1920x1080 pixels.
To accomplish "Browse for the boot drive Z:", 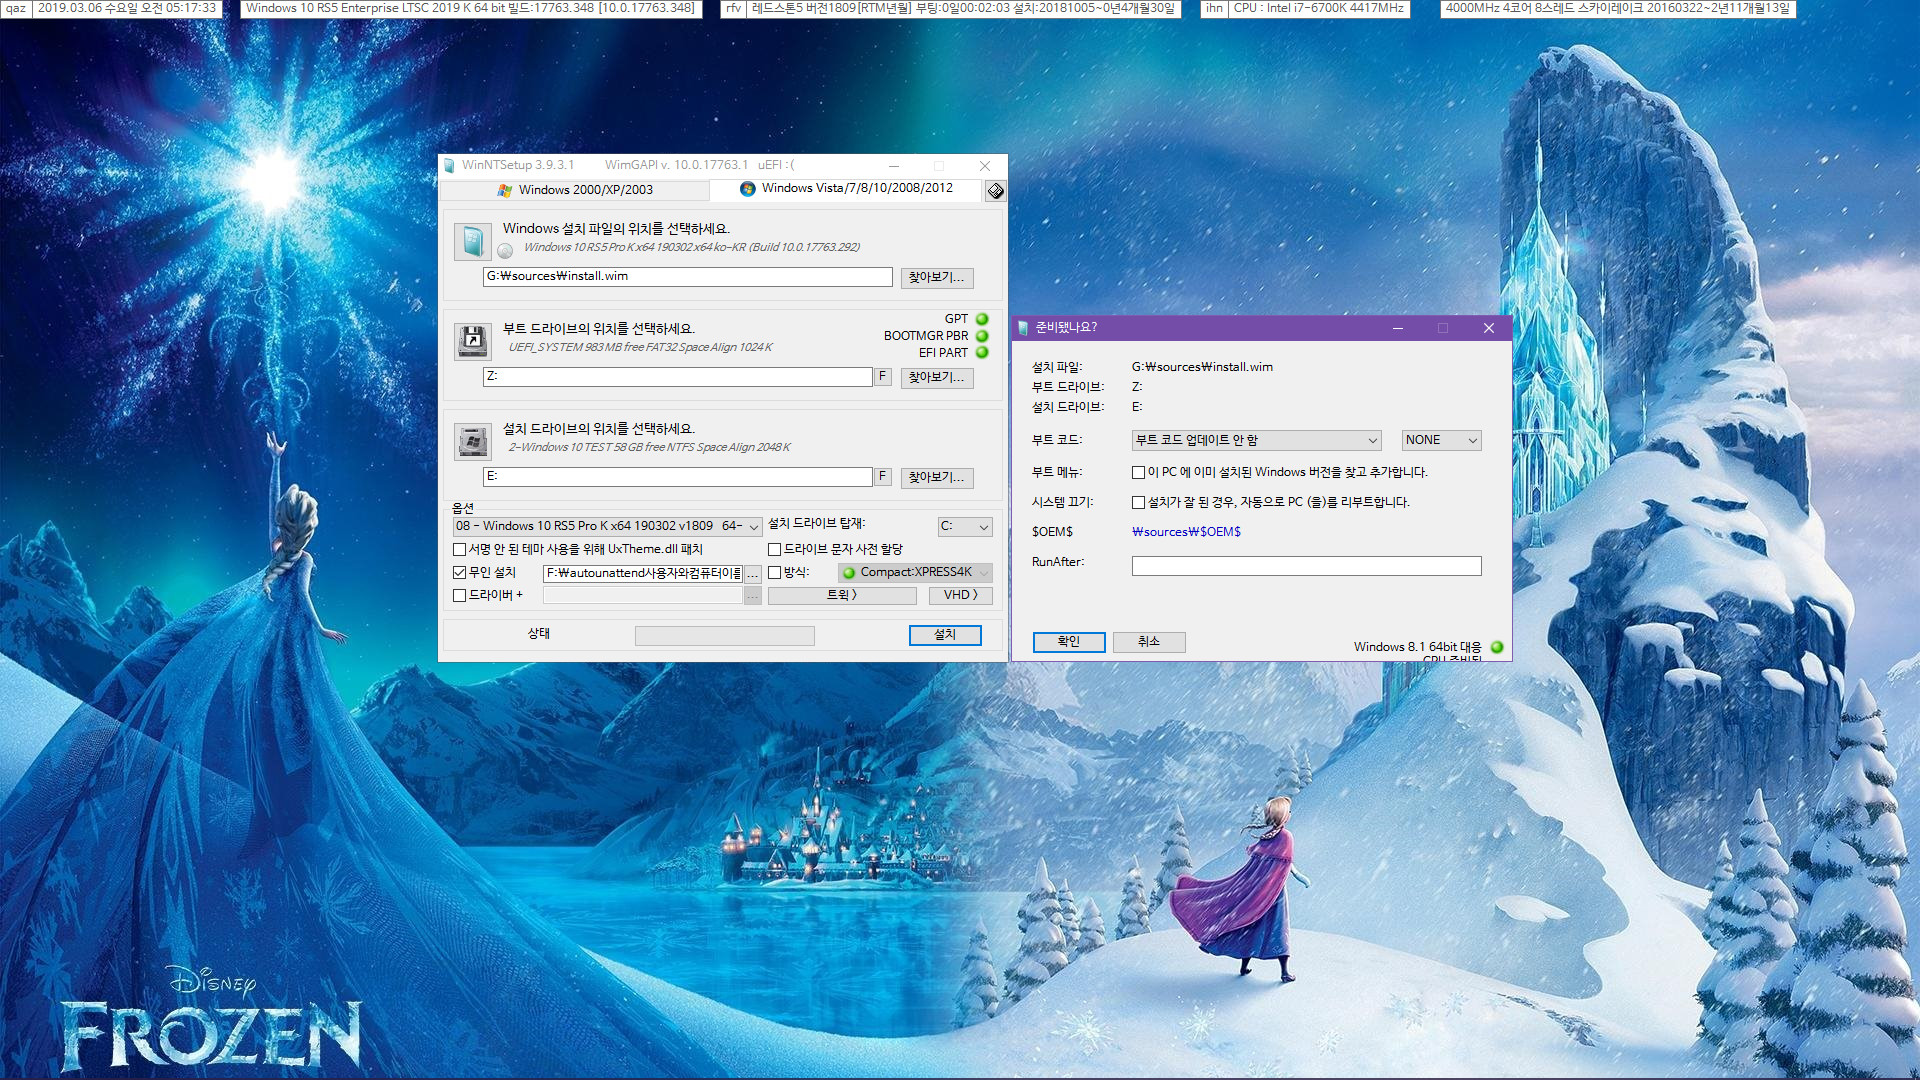I will pos(937,377).
